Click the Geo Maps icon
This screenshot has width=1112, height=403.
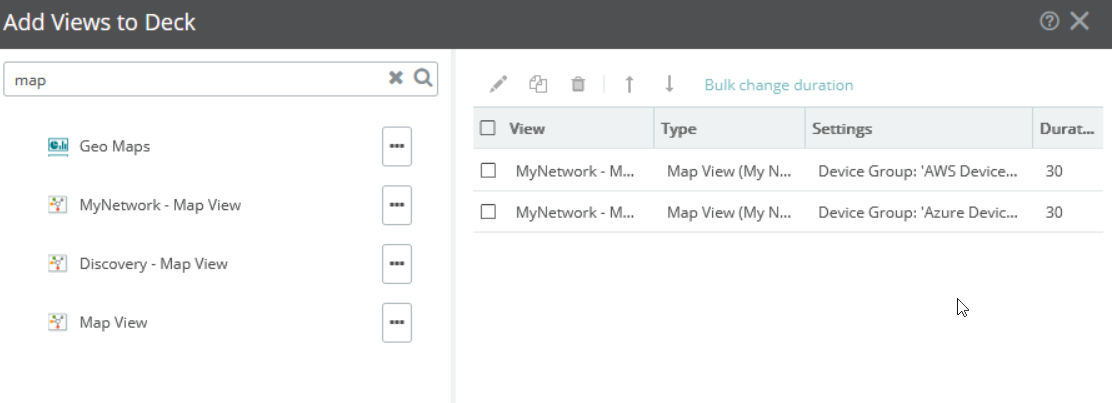[x=57, y=146]
